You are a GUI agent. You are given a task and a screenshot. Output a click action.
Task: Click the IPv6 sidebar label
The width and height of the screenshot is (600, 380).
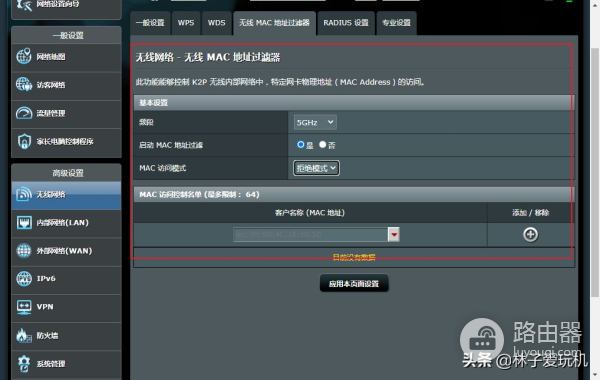pyautogui.click(x=46, y=279)
